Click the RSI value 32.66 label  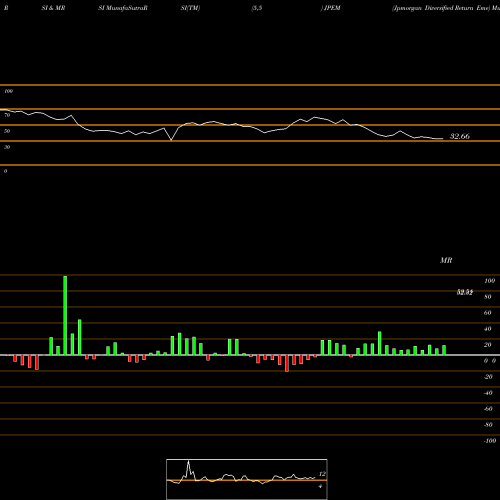pyautogui.click(x=460, y=136)
